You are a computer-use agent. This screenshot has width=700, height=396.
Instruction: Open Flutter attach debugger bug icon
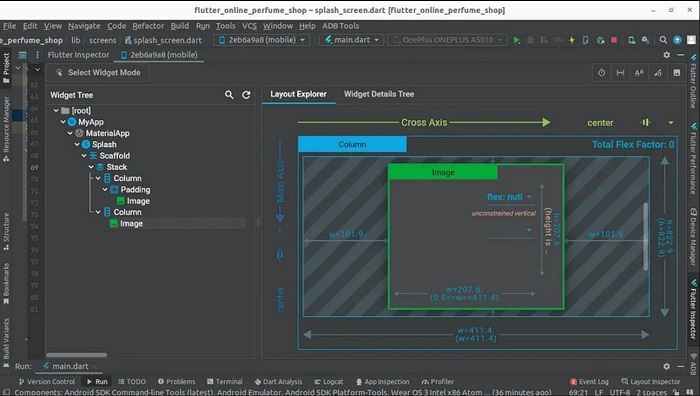tap(600, 40)
